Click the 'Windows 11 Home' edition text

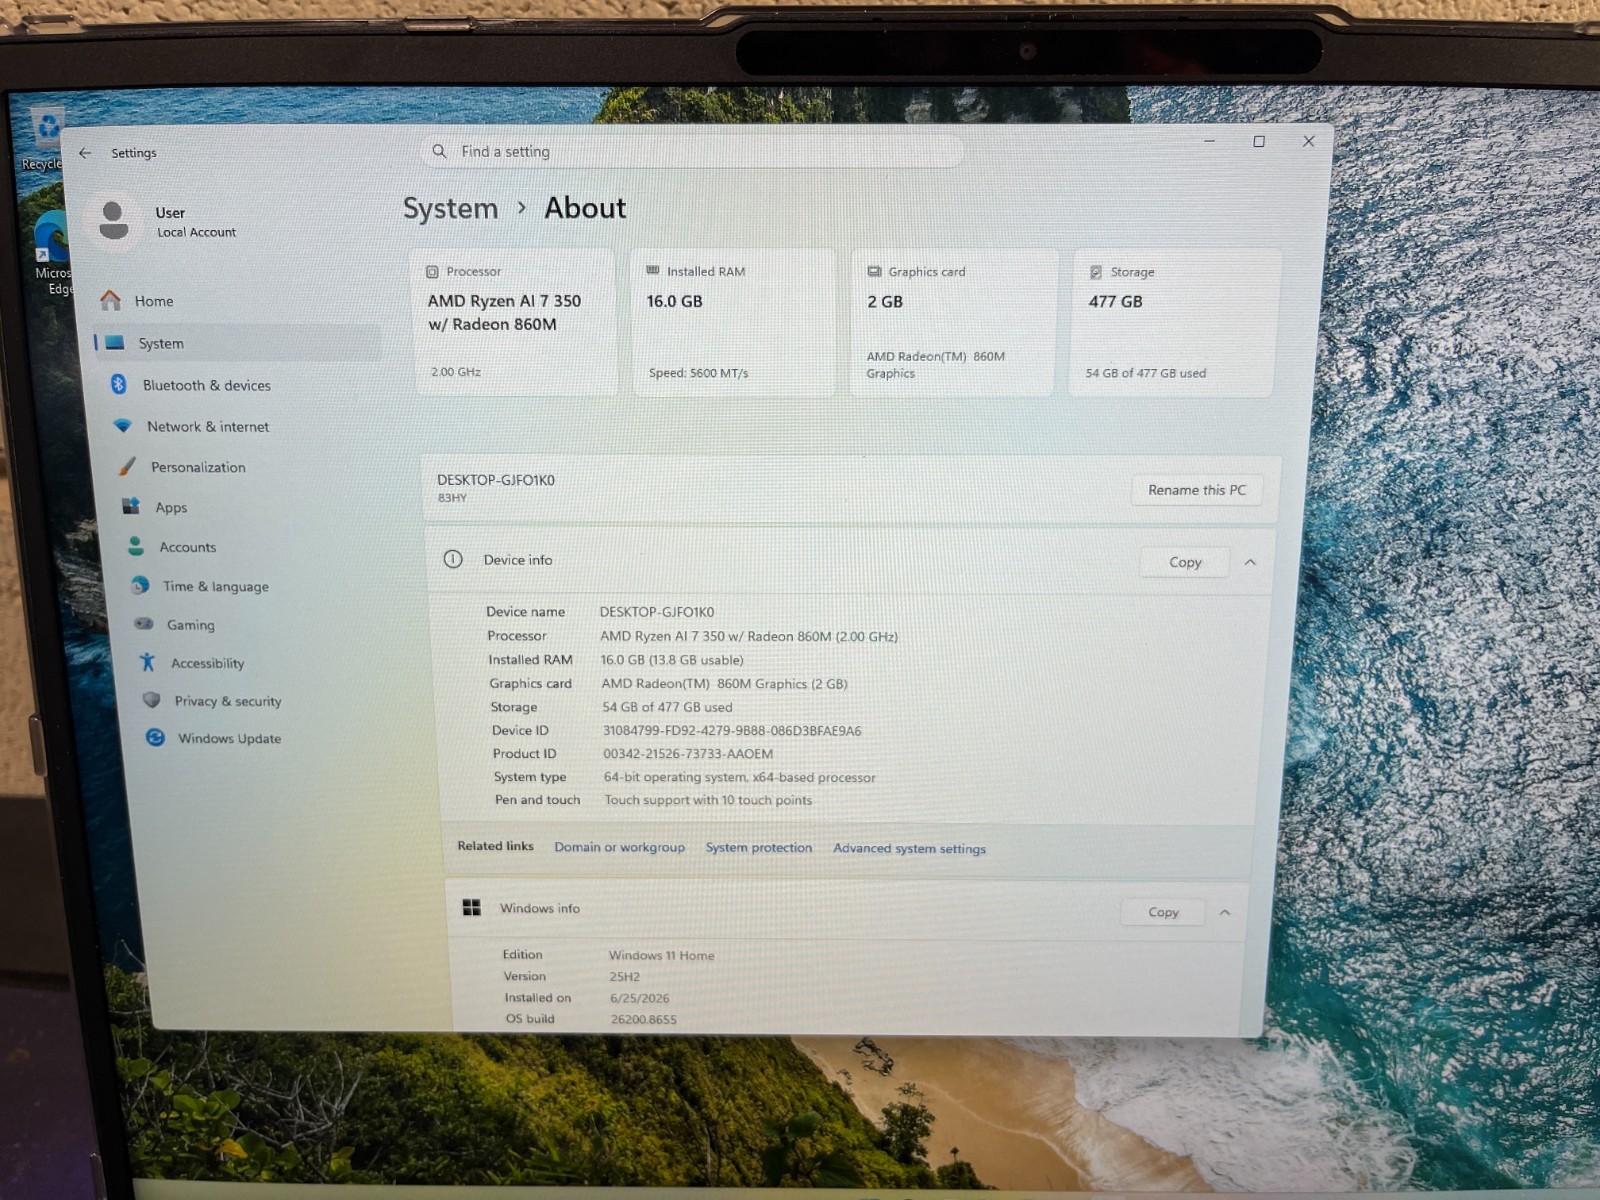point(661,955)
